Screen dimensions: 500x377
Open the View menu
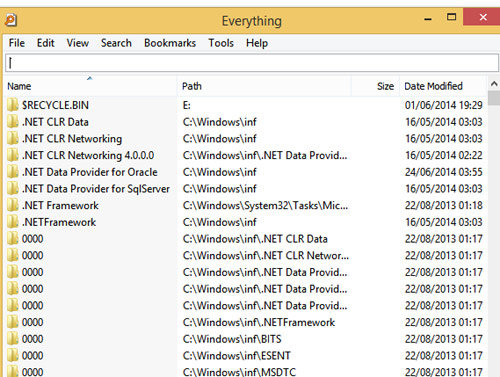tap(78, 43)
